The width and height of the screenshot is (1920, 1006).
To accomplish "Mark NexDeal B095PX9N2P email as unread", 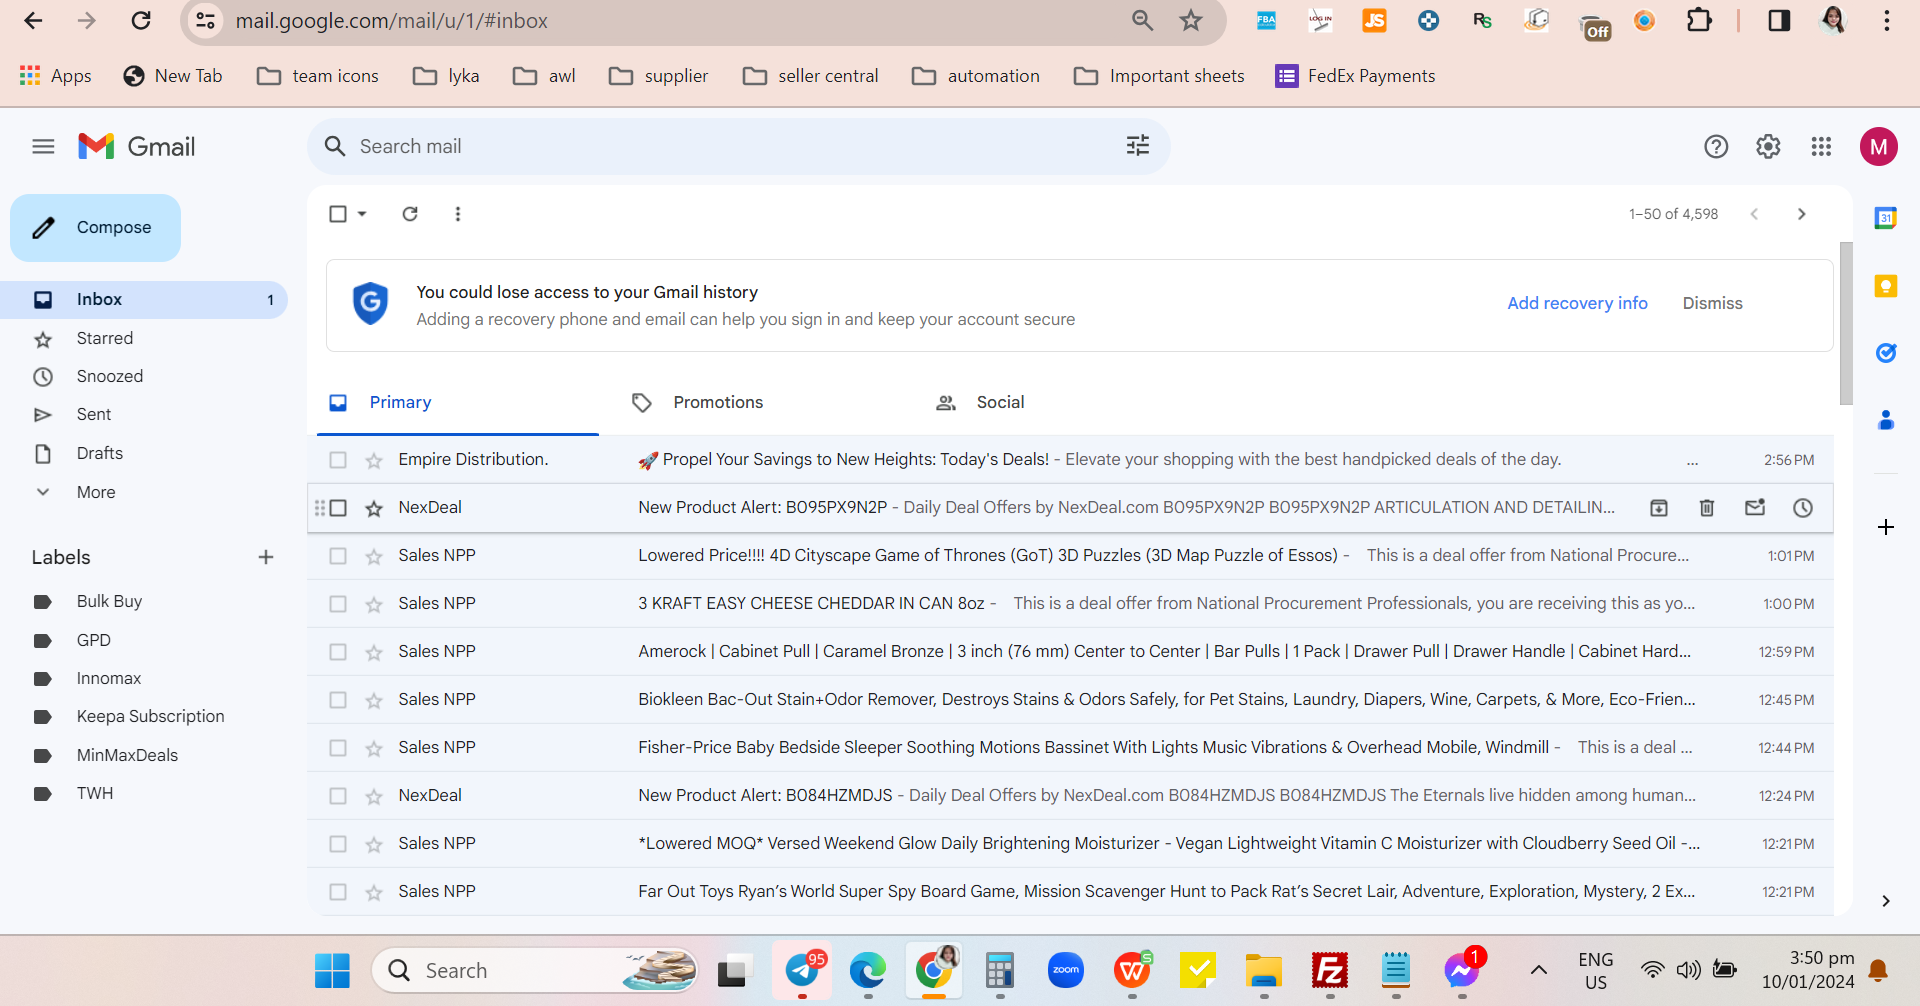I will 1755,508.
